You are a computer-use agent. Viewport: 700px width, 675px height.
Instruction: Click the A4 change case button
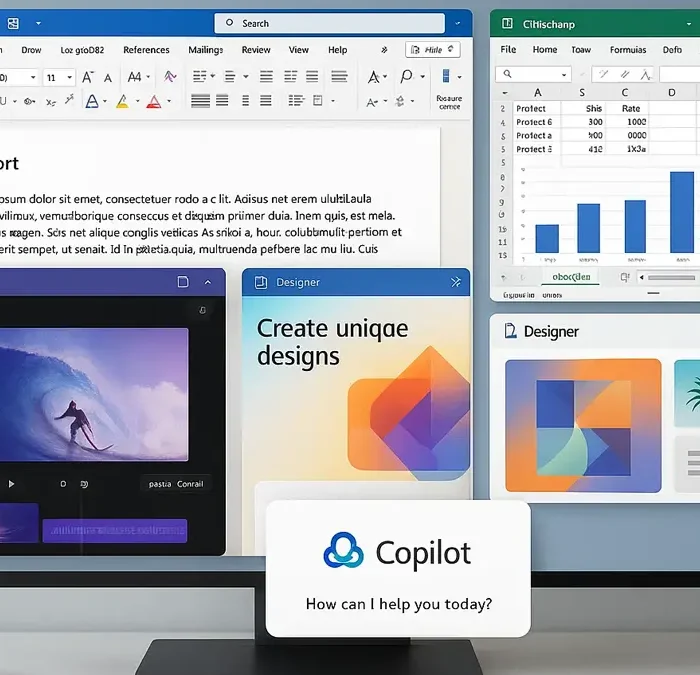pos(134,77)
